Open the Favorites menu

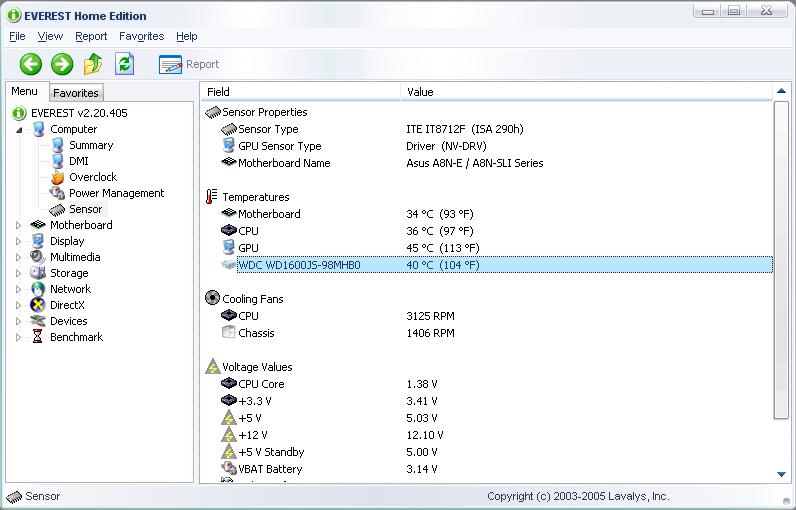coord(141,36)
